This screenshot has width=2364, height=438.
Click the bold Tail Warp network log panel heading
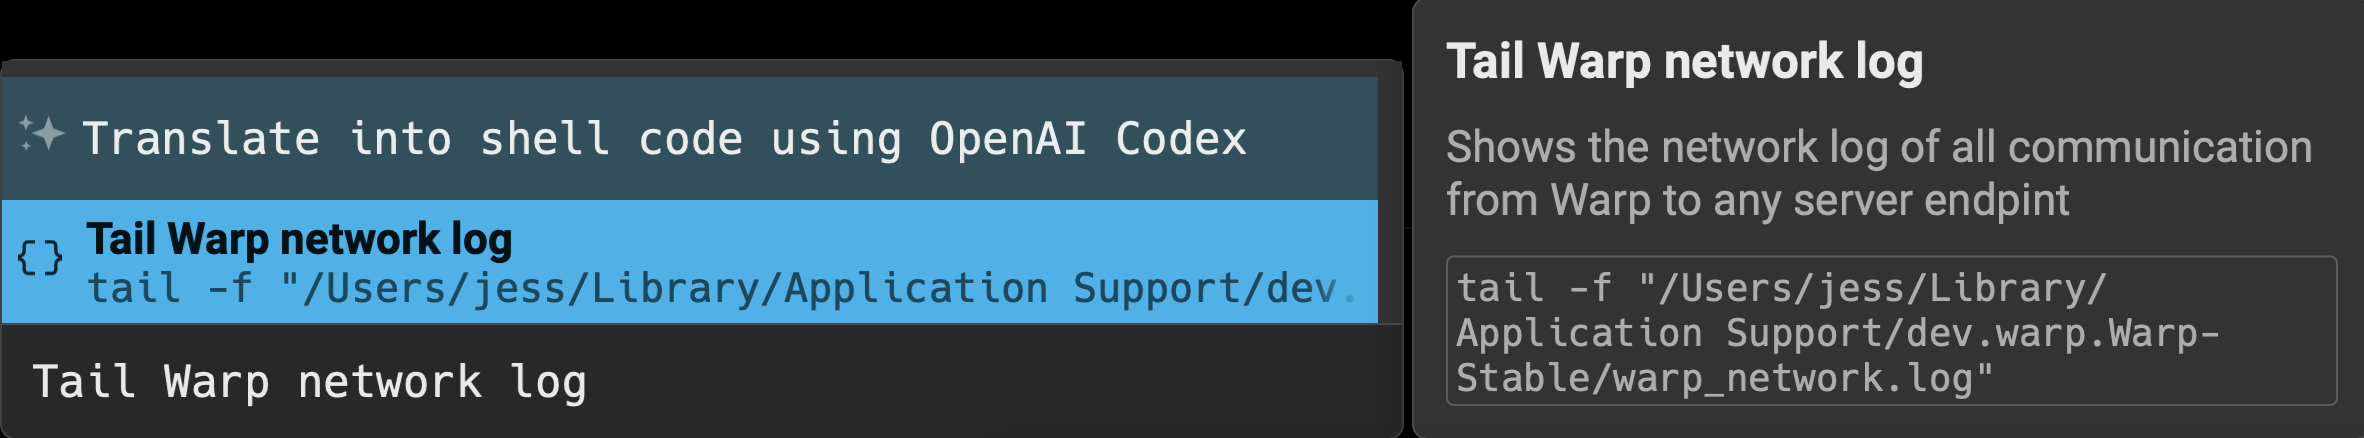coord(1684,62)
